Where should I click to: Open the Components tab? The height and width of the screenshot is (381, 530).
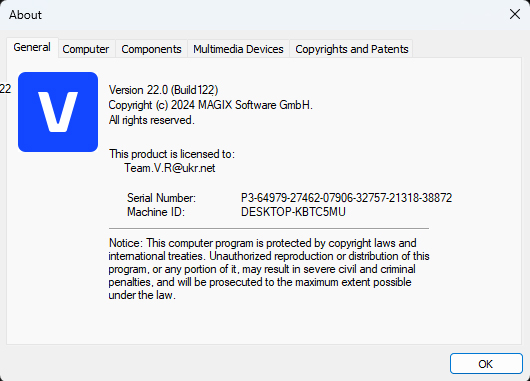[151, 49]
